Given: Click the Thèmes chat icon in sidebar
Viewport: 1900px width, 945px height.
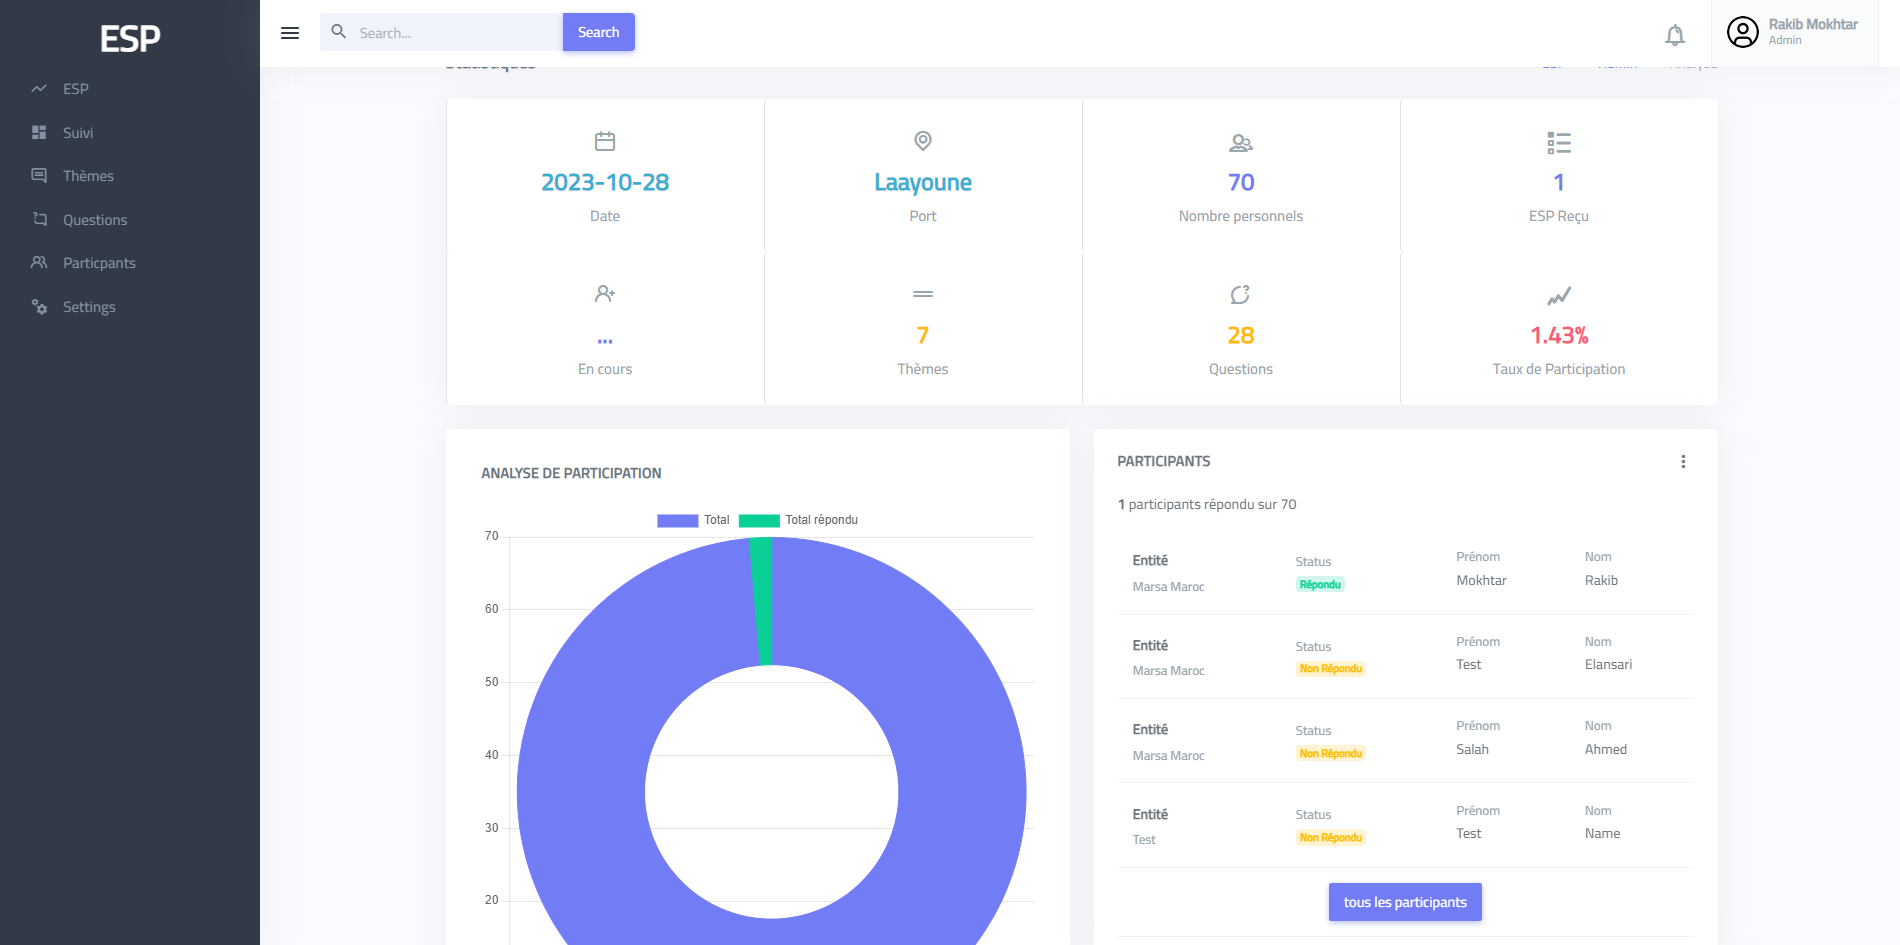Looking at the screenshot, I should 39,175.
